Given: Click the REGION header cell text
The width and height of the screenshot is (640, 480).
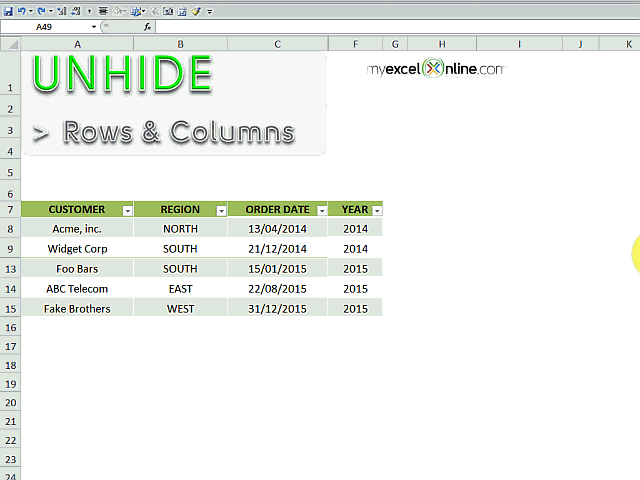Looking at the screenshot, I should (180, 209).
